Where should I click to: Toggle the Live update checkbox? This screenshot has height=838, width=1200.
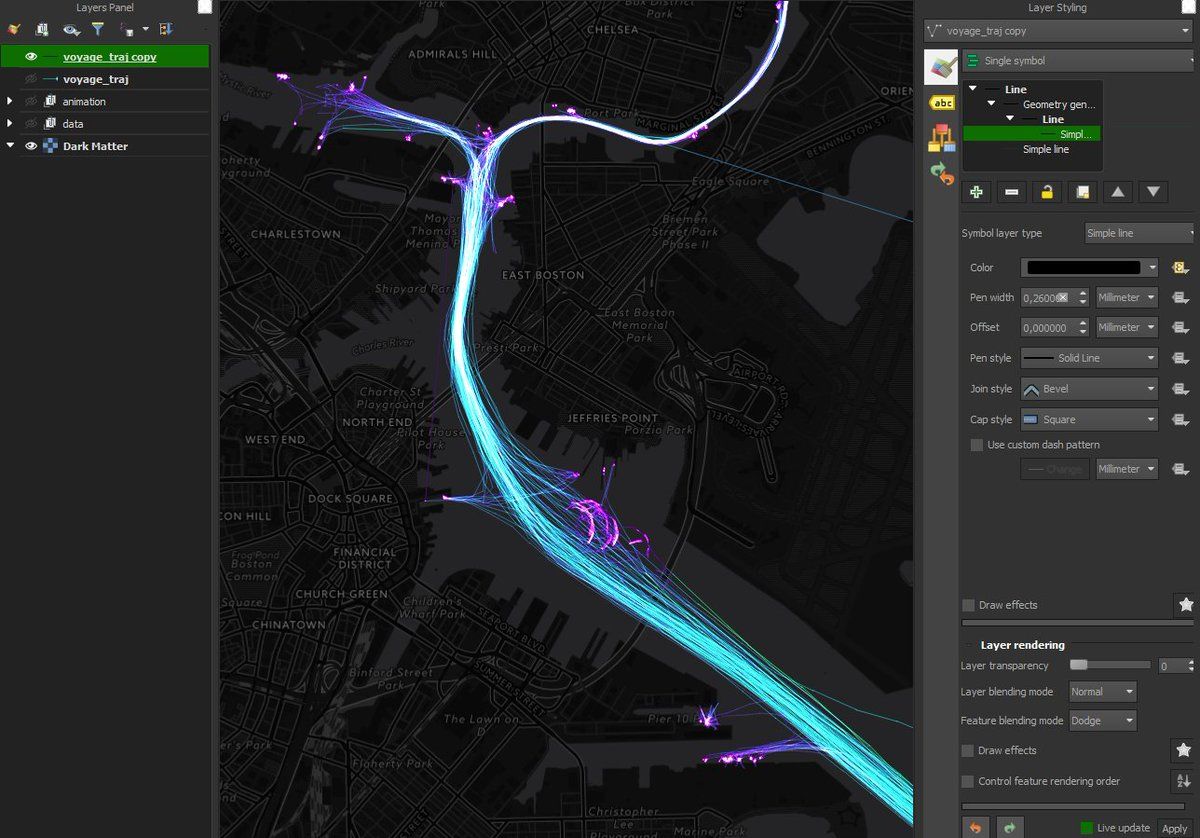[1087, 828]
